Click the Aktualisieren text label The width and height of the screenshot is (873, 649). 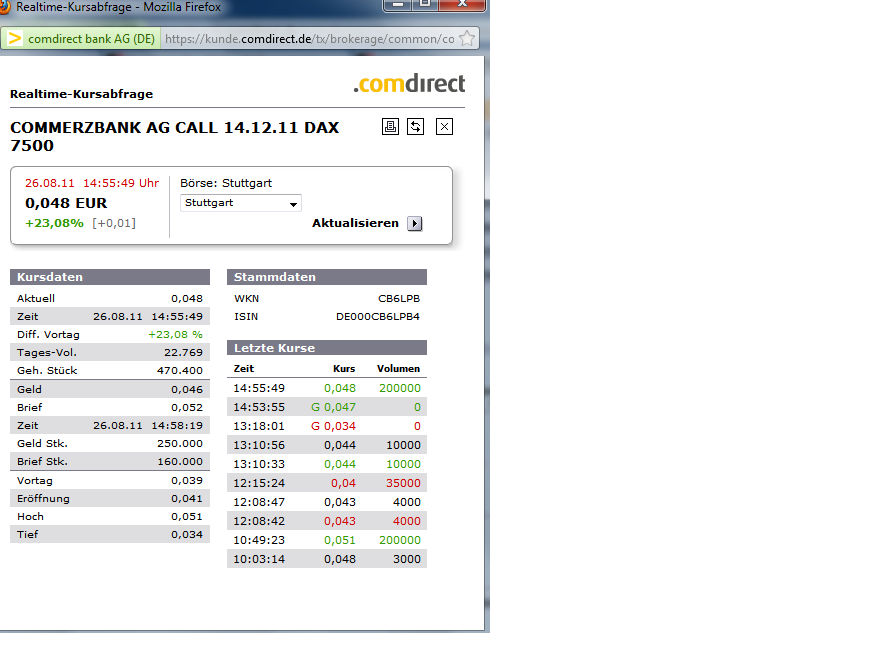click(x=355, y=224)
